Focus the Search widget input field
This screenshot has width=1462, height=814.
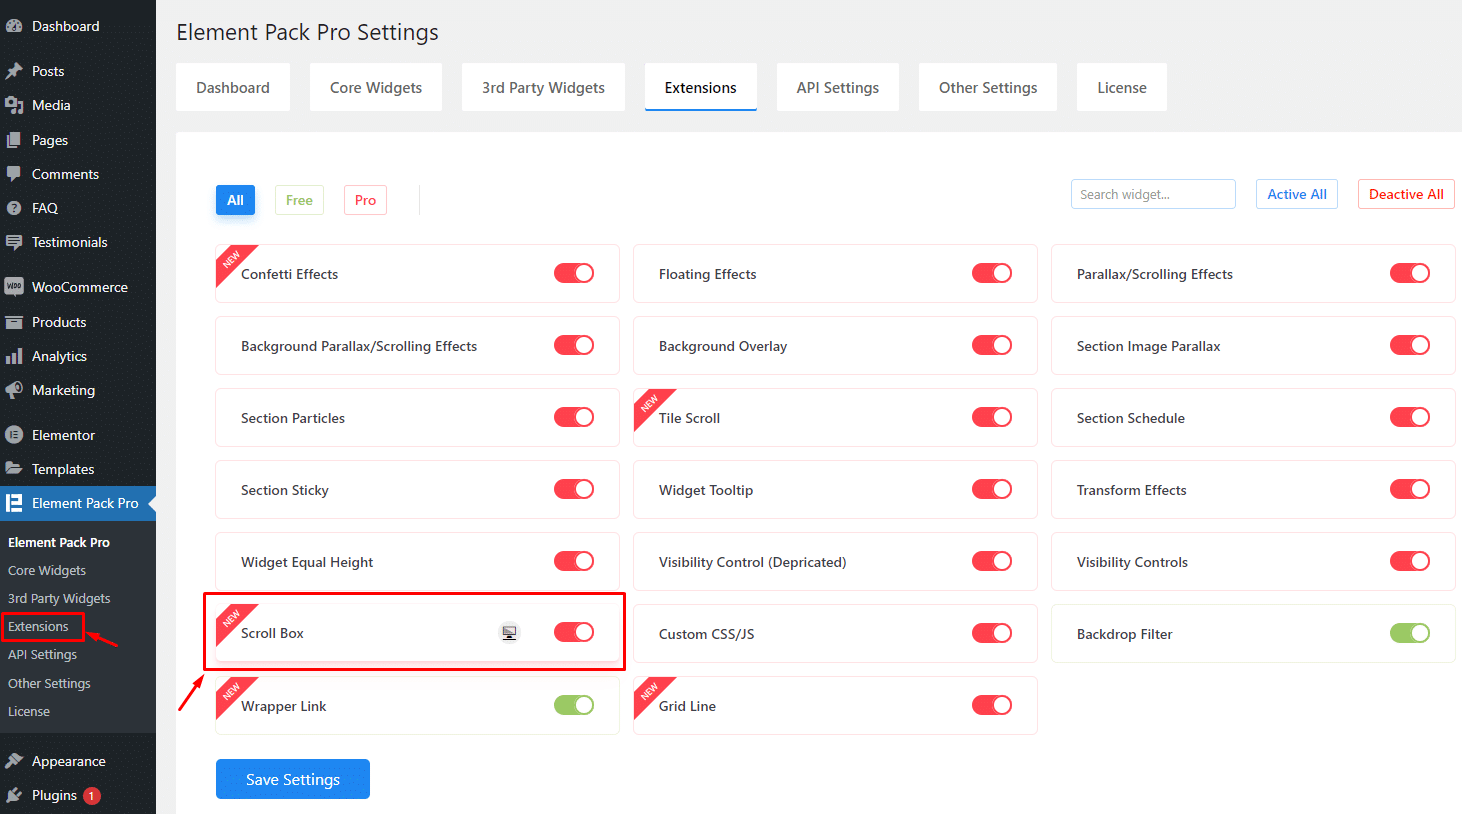1153,194
